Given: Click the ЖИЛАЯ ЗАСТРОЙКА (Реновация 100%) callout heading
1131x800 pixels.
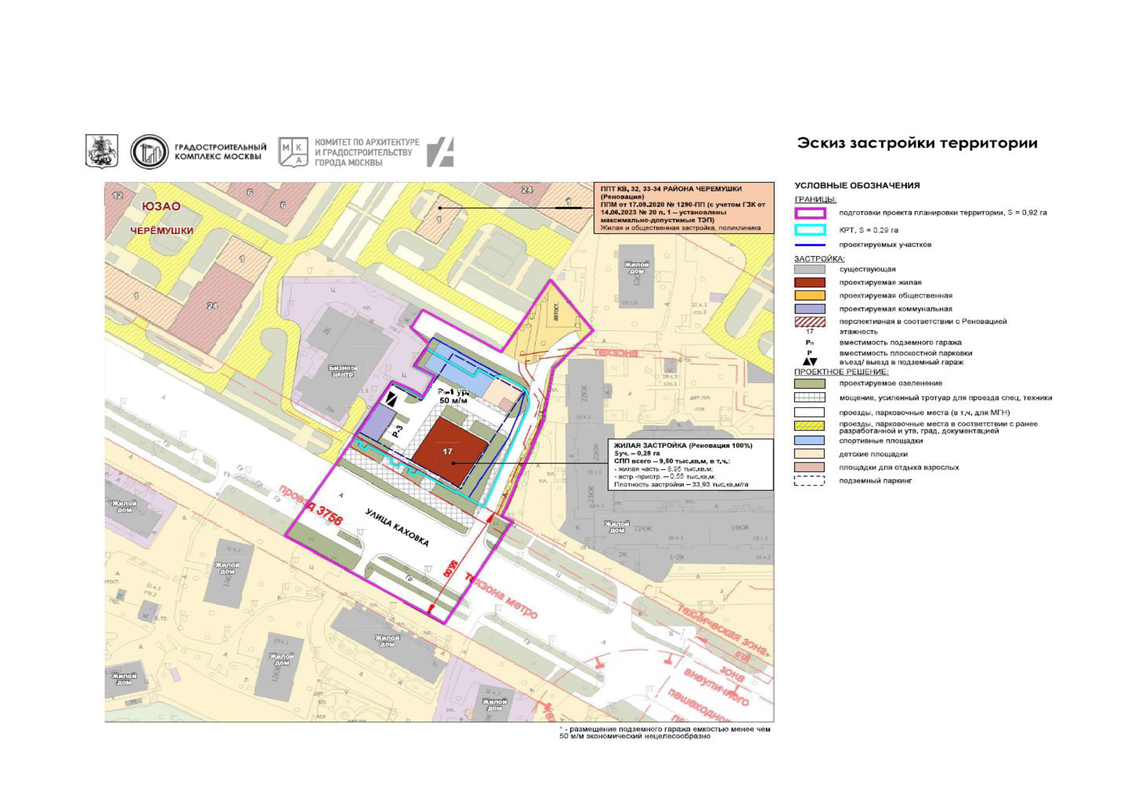Looking at the screenshot, I should coord(683,446).
